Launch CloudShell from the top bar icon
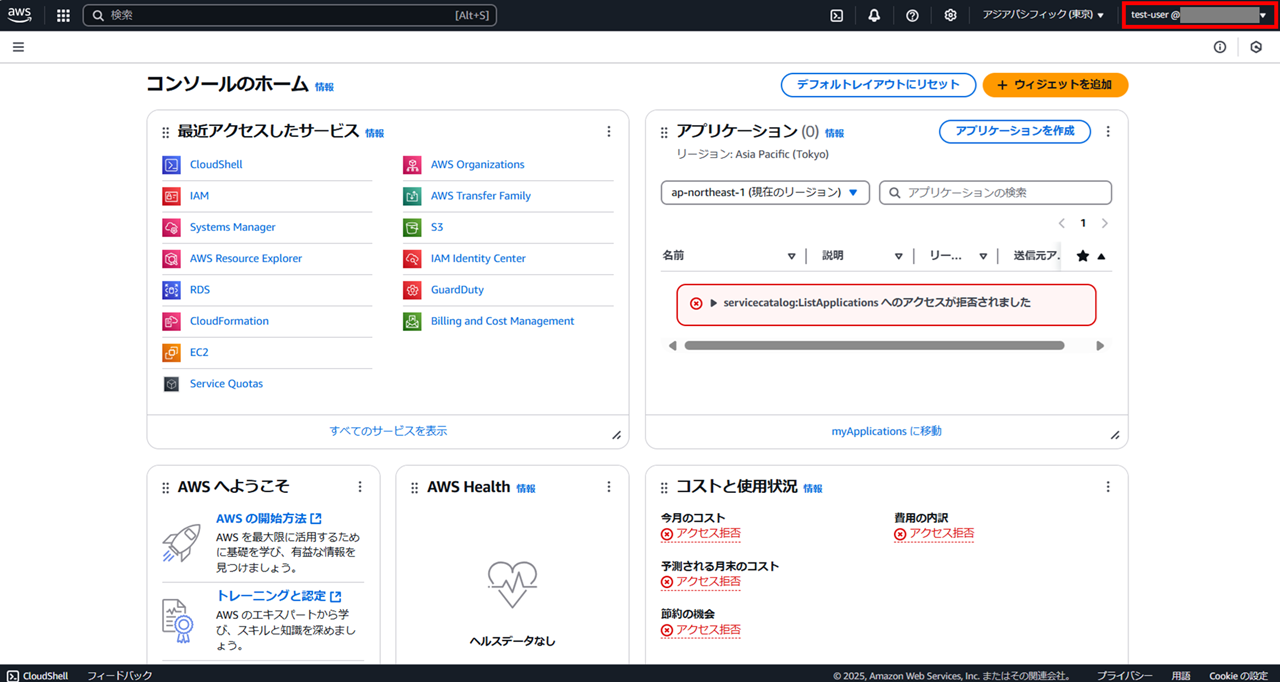 pos(837,15)
